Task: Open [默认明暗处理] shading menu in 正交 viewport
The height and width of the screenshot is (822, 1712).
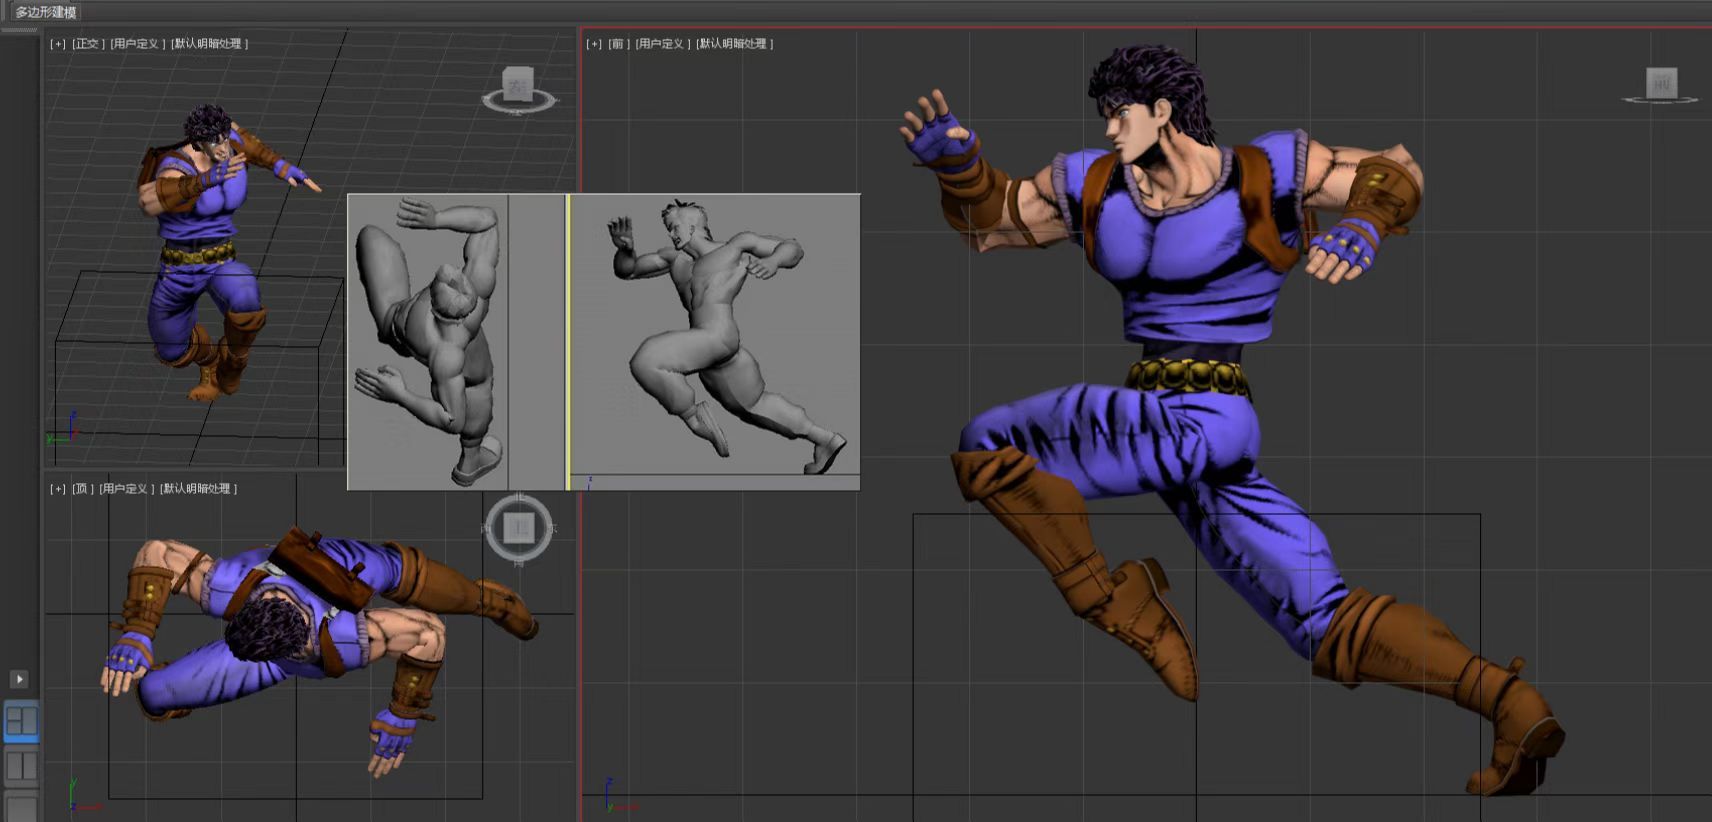Action: click(209, 44)
